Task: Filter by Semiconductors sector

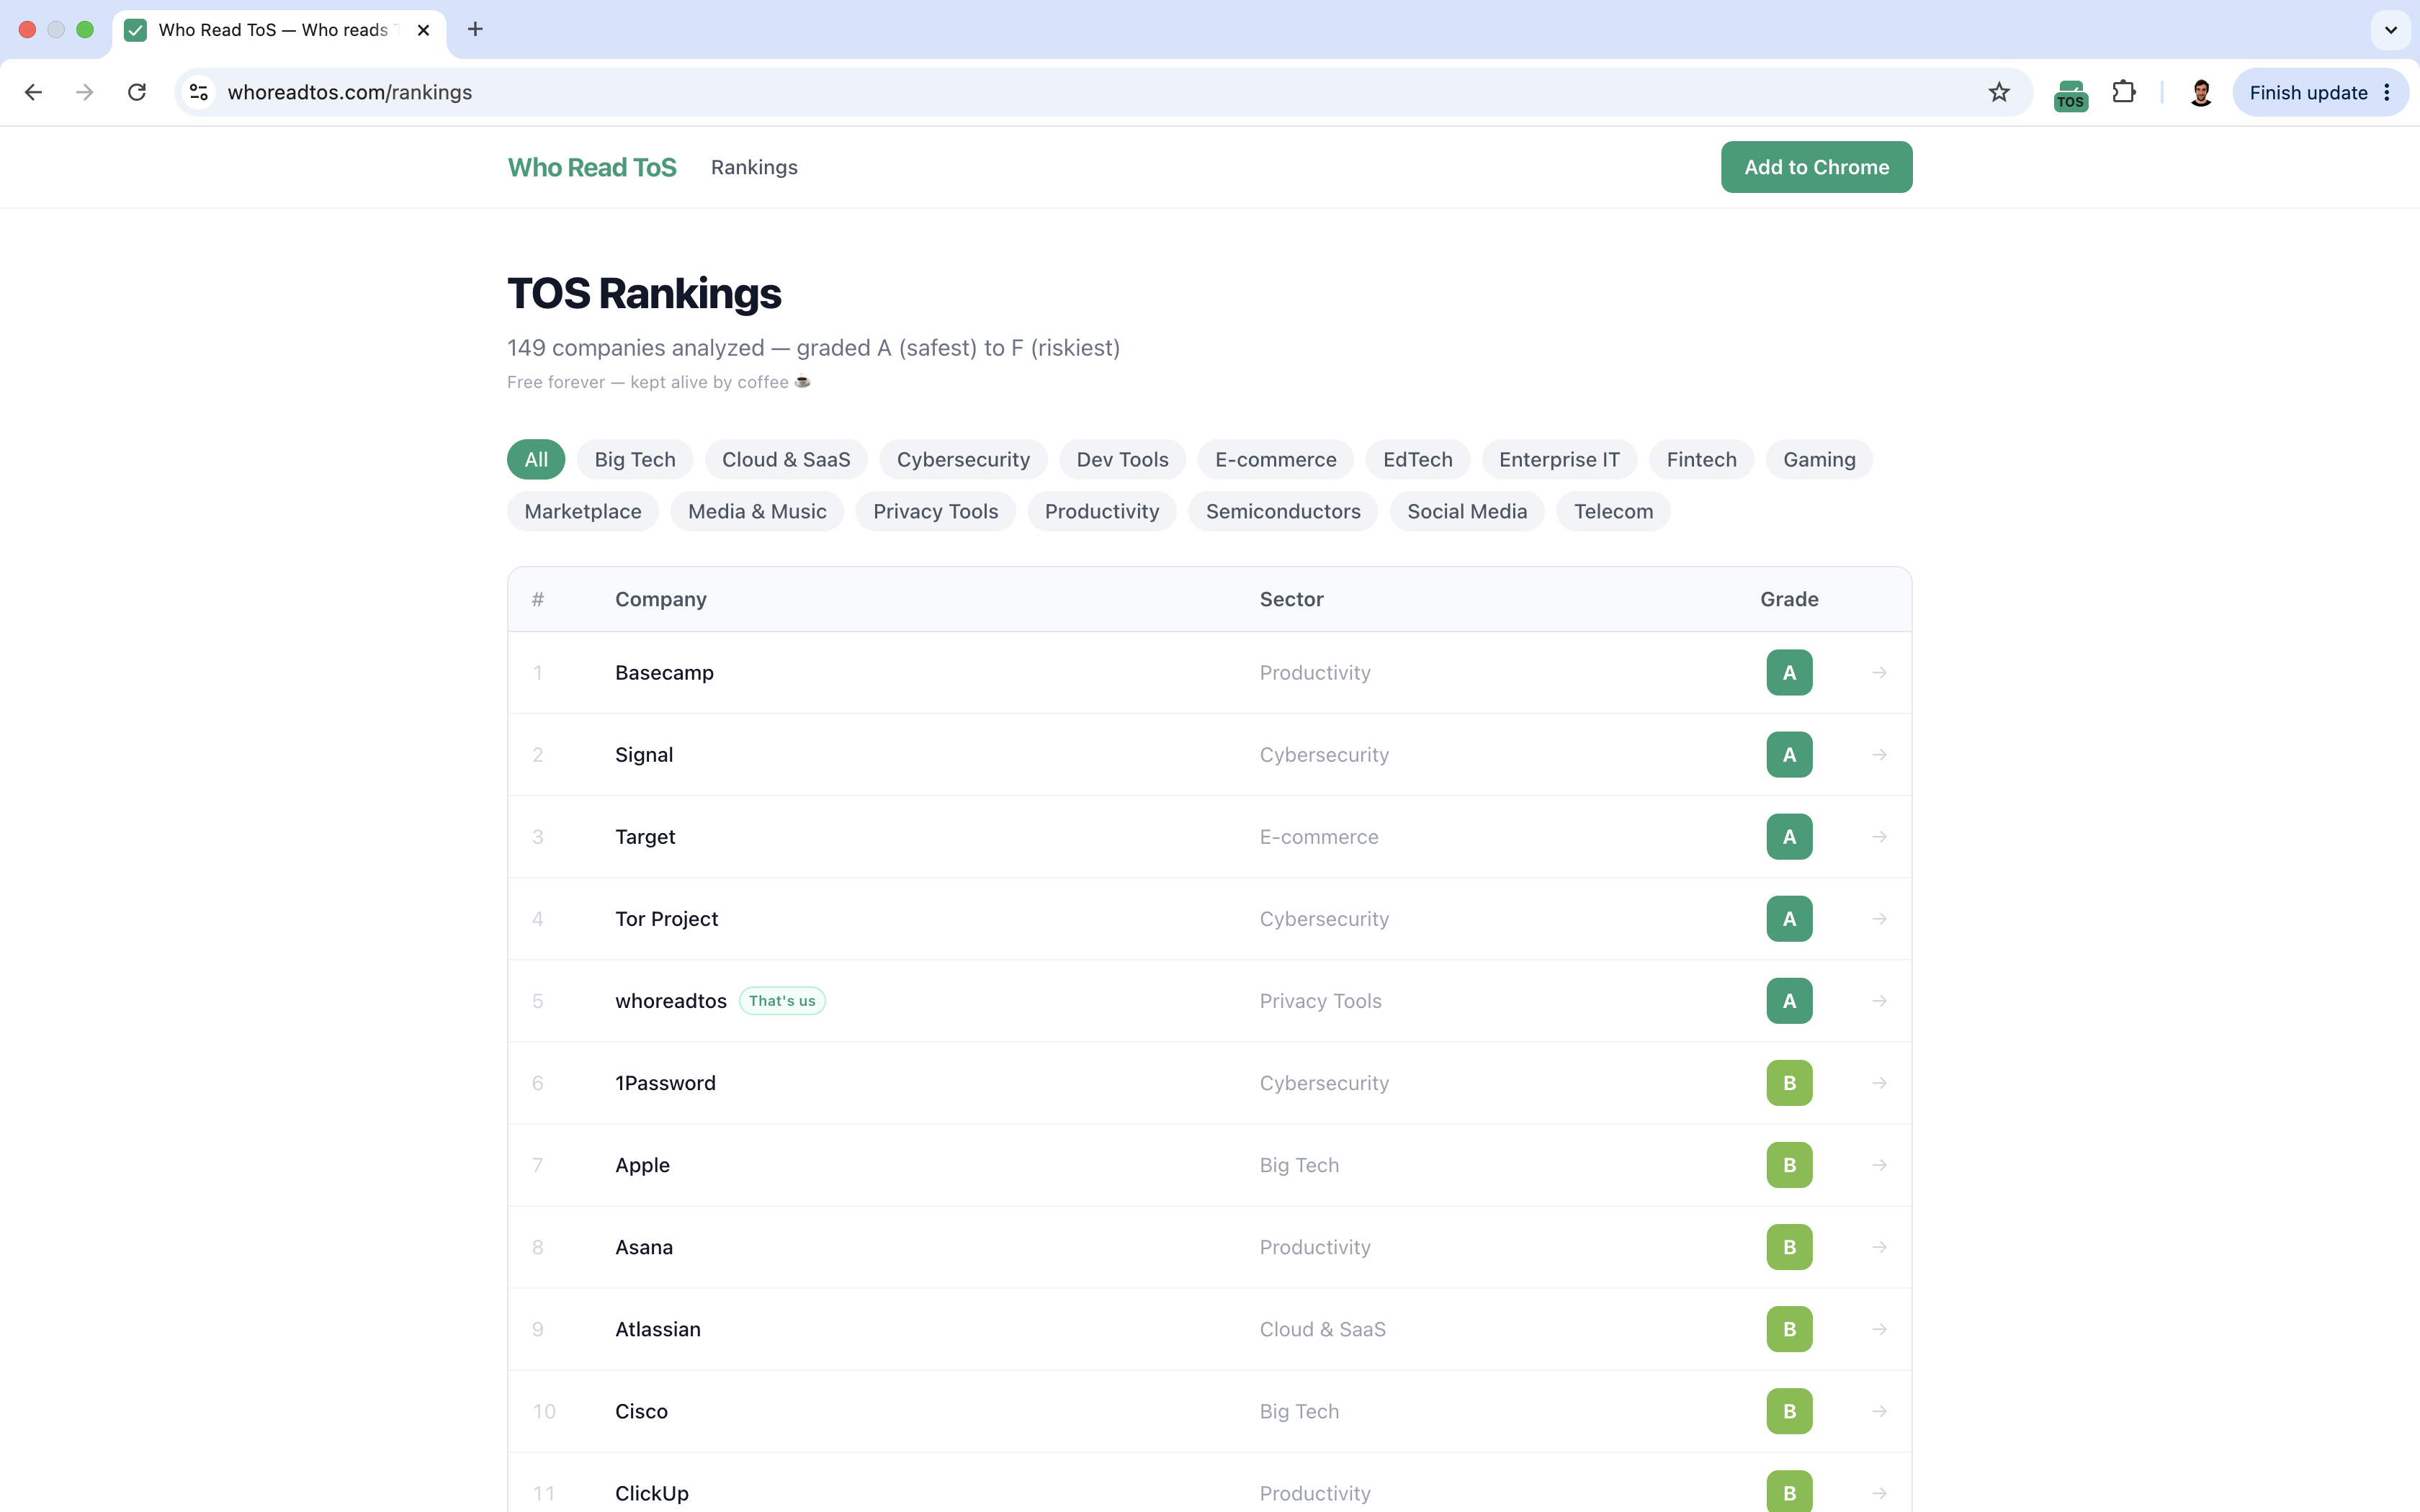Action: [1283, 511]
